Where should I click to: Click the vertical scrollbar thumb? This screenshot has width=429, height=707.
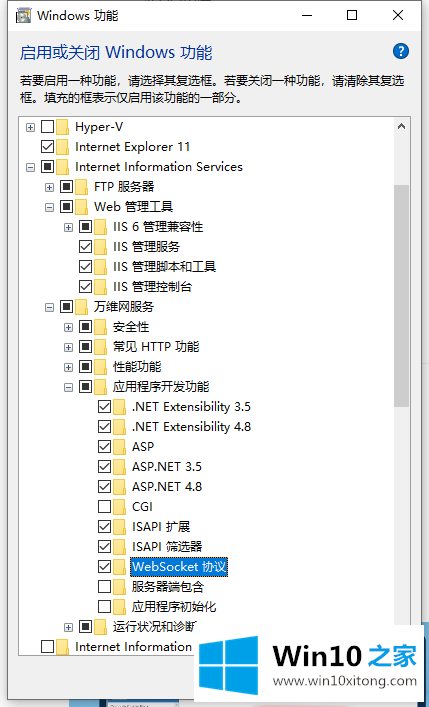(401, 295)
